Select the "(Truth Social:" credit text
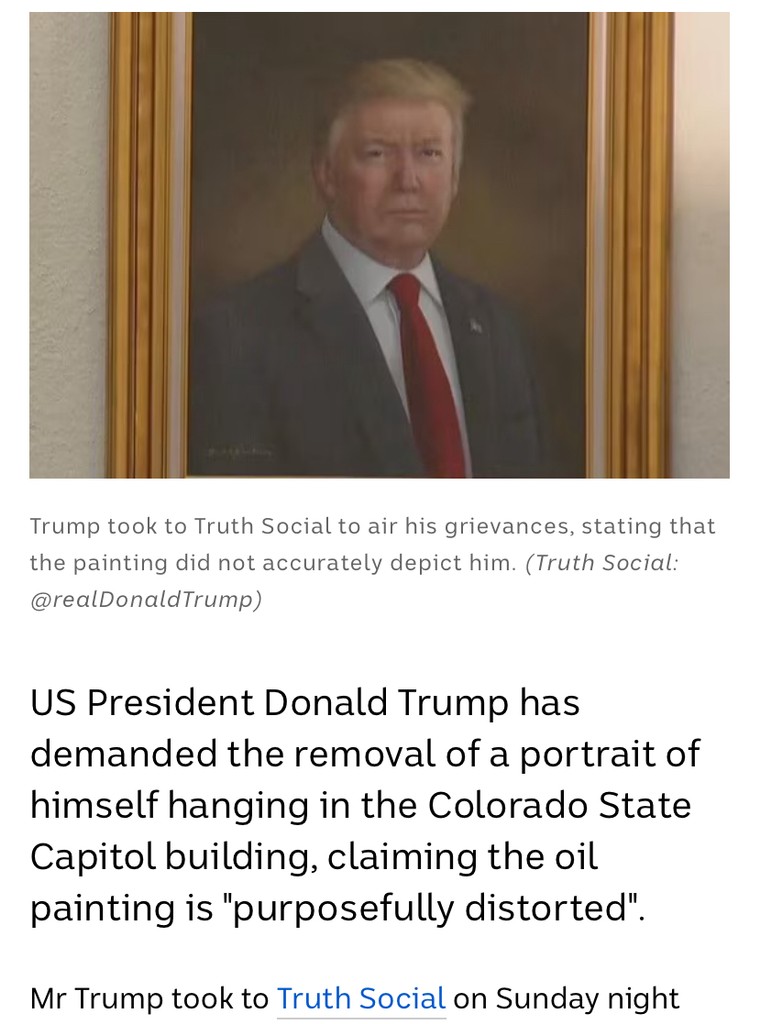This screenshot has height=1024, width=759. pos(602,562)
